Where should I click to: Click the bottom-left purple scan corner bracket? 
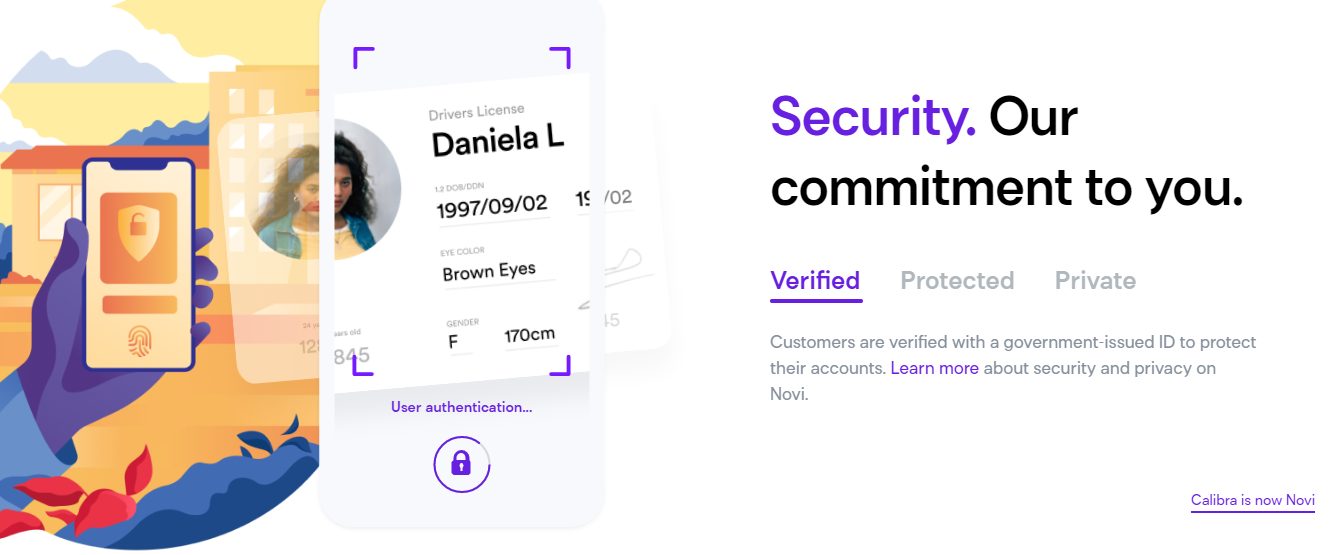click(x=363, y=365)
